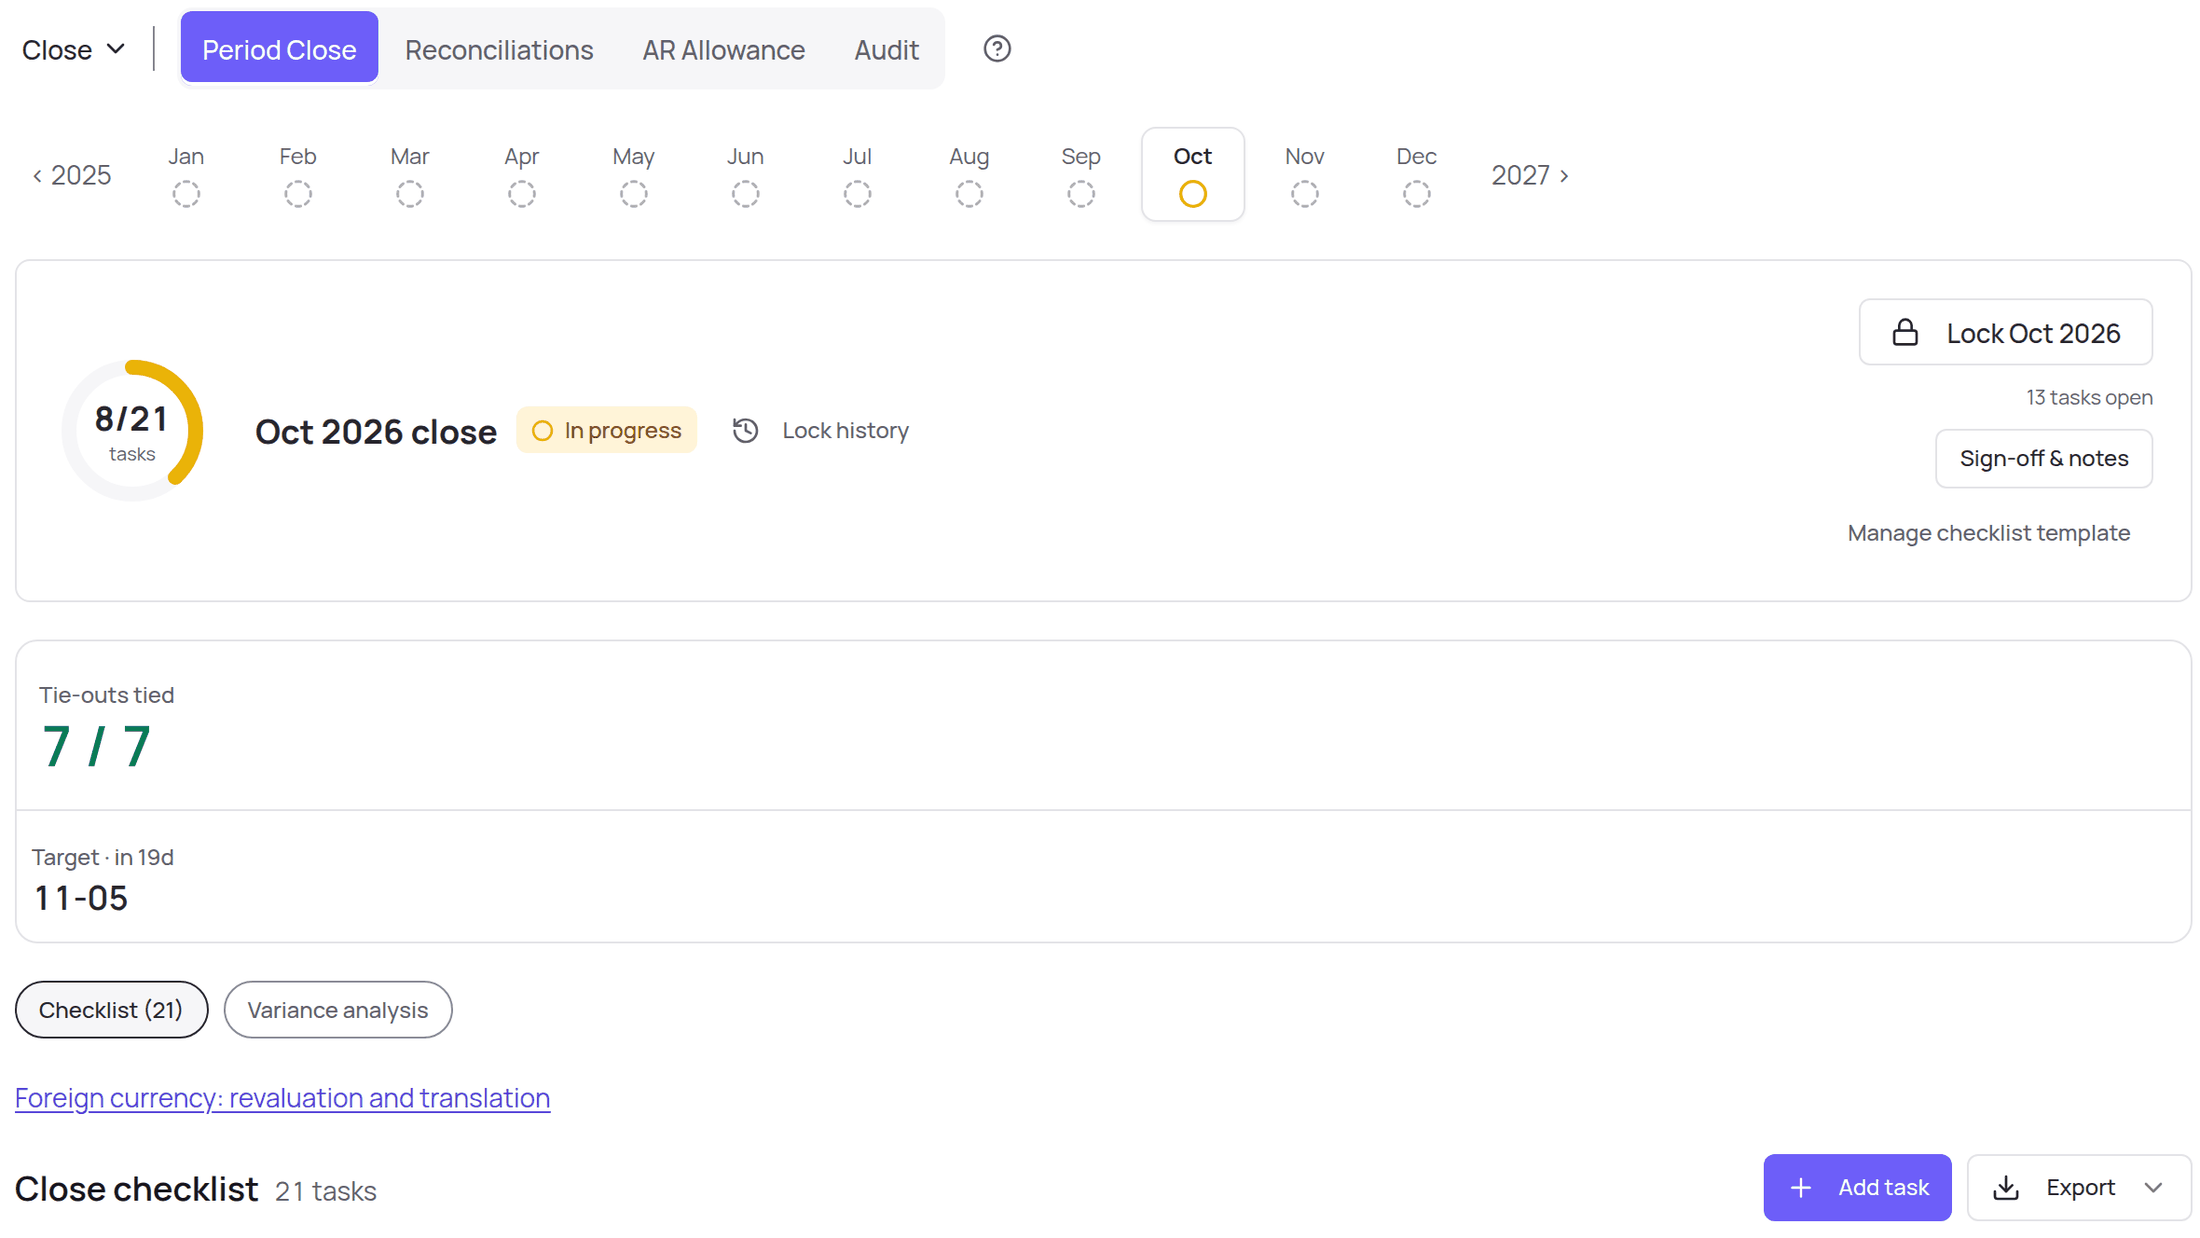Click the download icon on Export
This screenshot has height=1238, width=2200.
(x=2005, y=1187)
